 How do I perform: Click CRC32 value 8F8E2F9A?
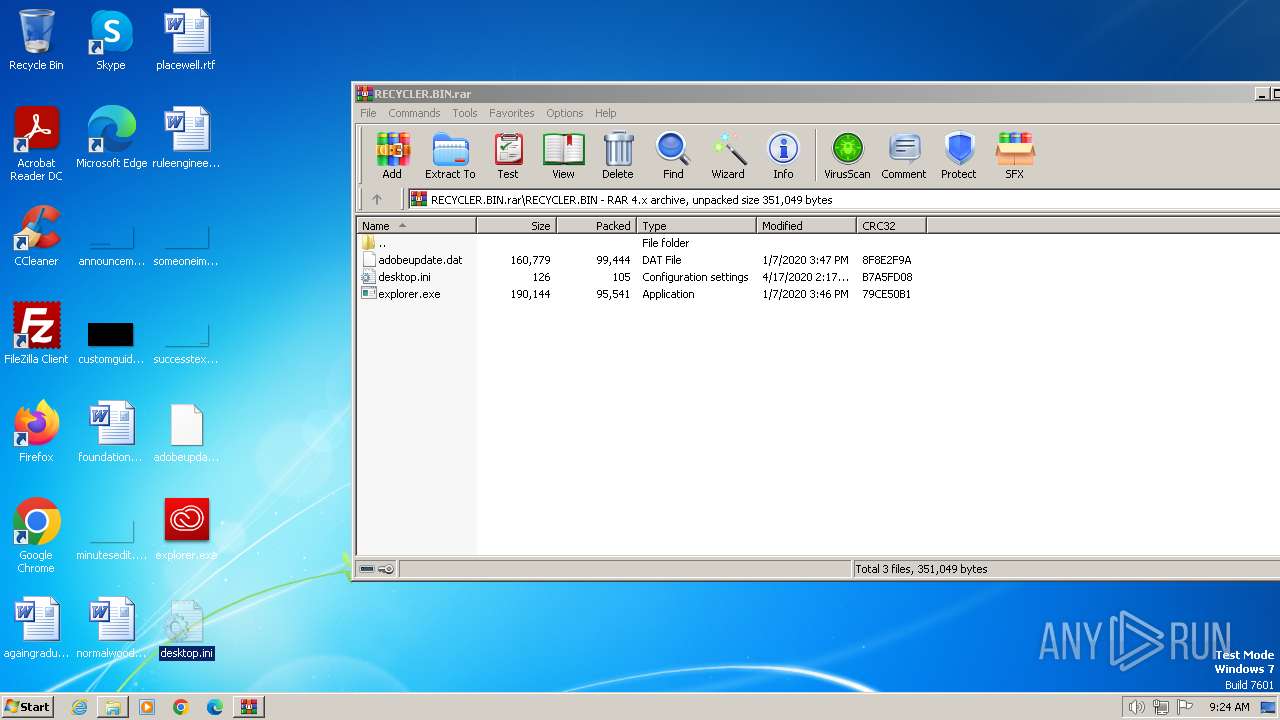[x=887, y=260]
